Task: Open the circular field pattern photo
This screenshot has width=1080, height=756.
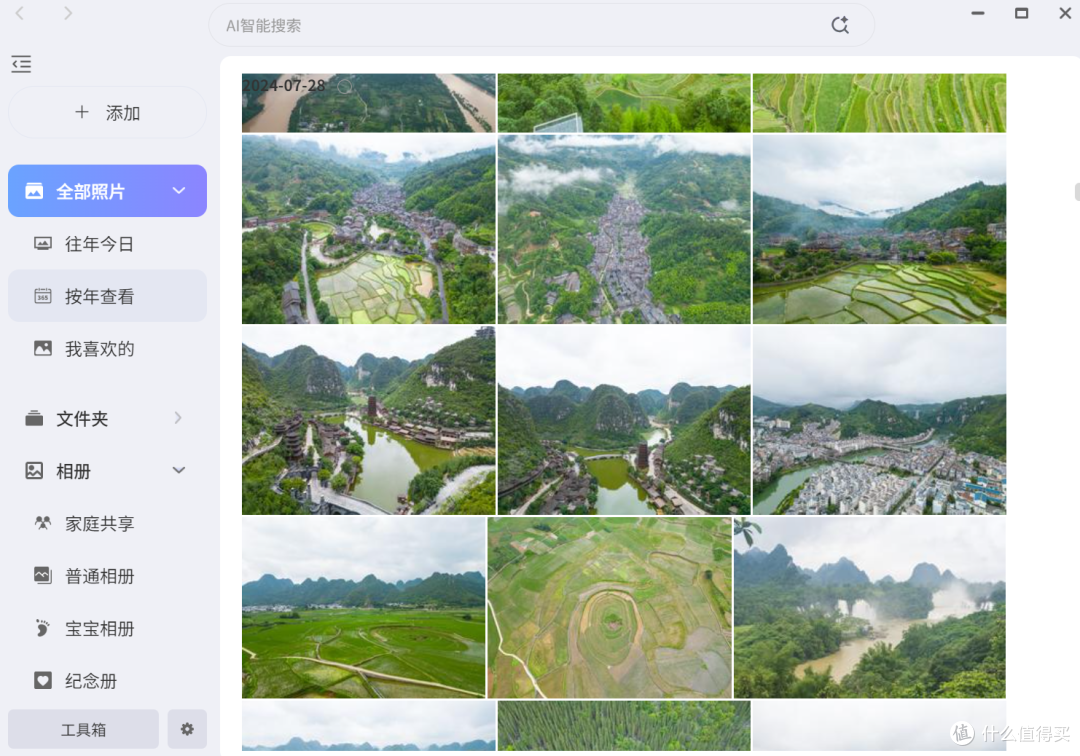Action: pos(610,608)
